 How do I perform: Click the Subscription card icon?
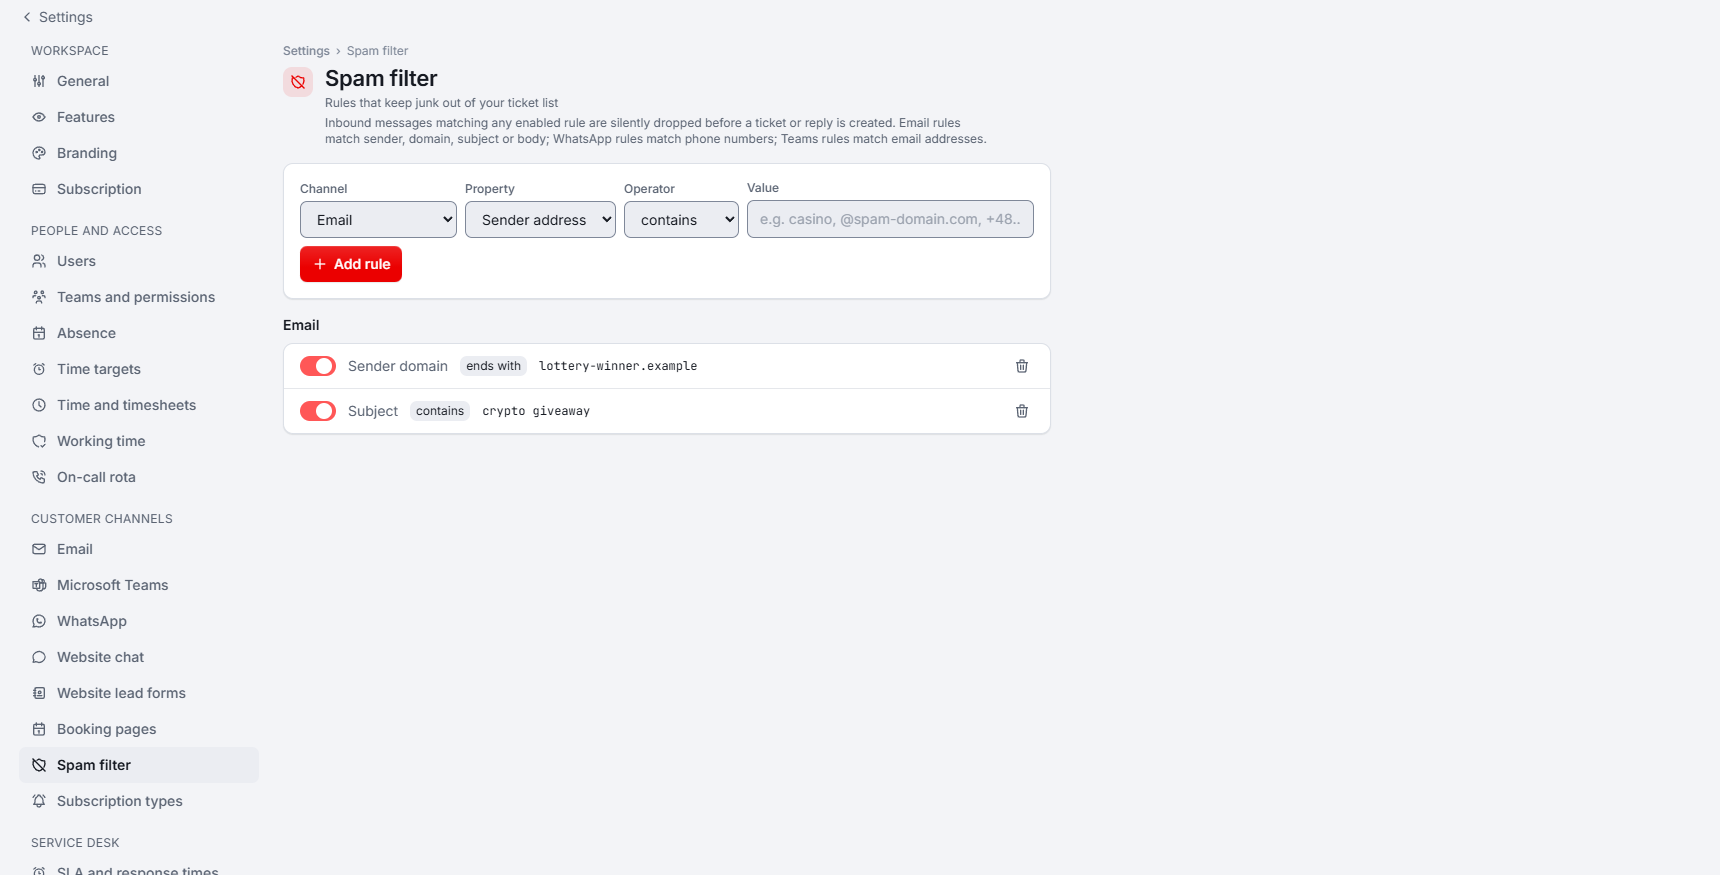39,189
